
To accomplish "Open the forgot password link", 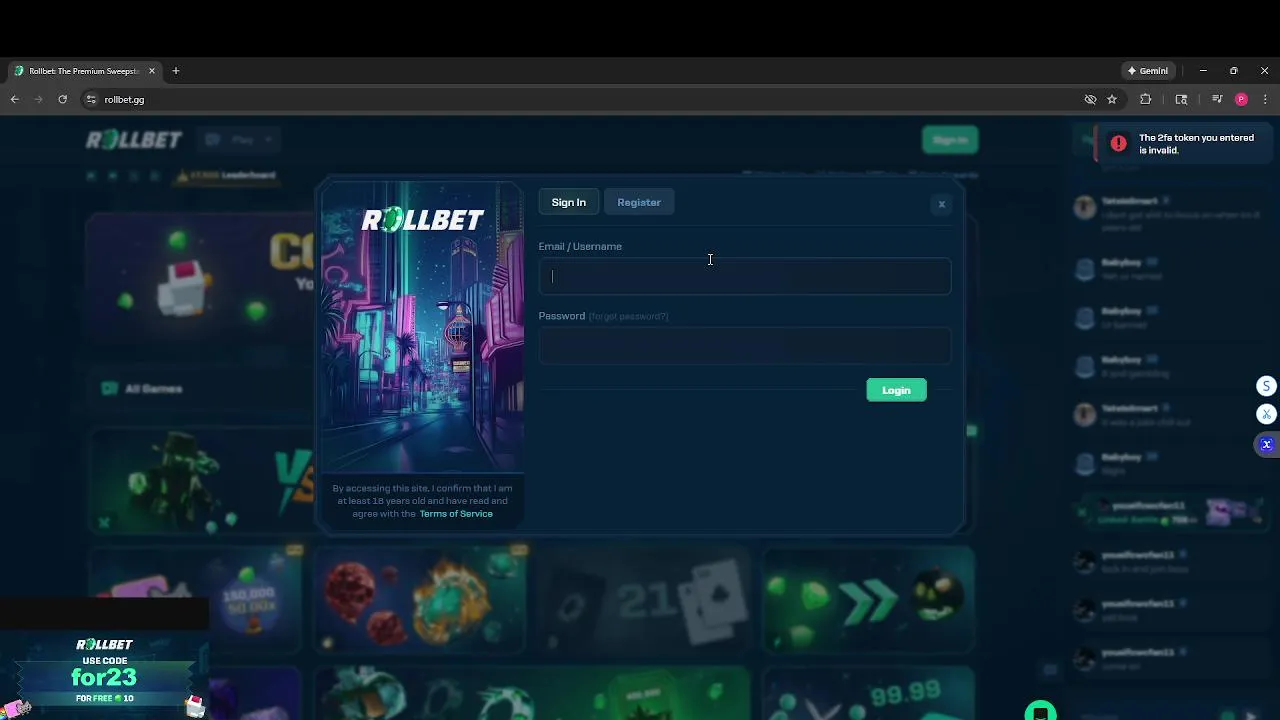I will pos(628,316).
